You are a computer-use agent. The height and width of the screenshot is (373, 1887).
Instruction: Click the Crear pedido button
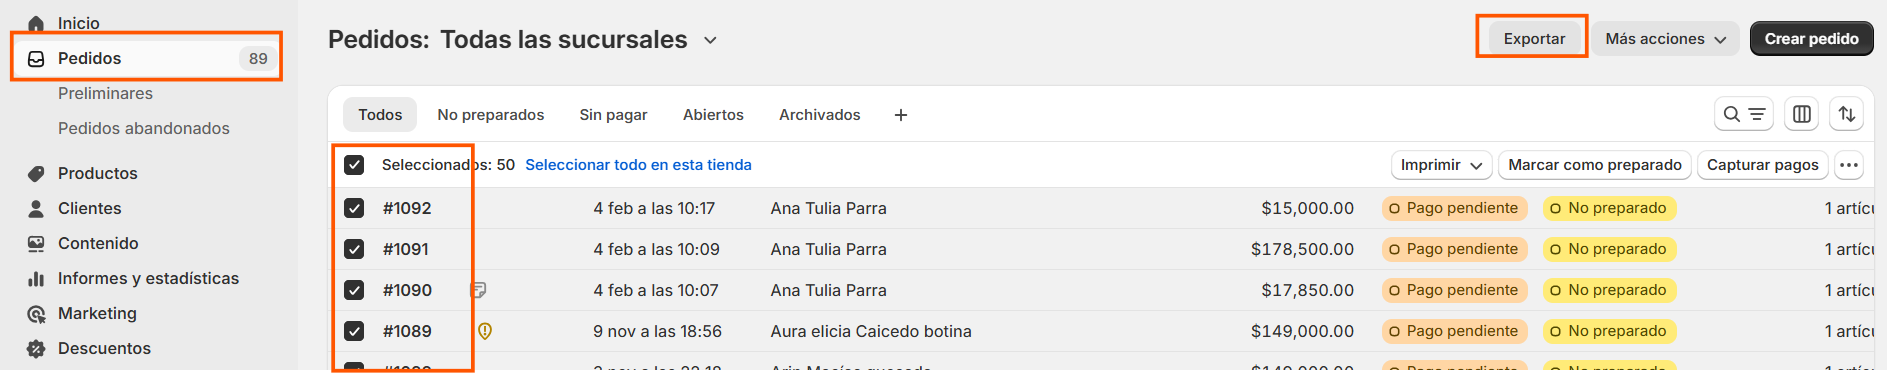click(x=1811, y=39)
